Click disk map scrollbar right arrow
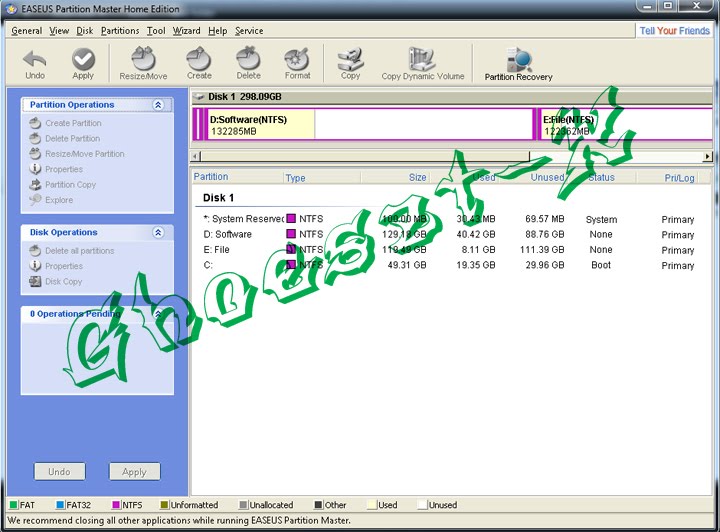This screenshot has width=720, height=532. click(707, 157)
